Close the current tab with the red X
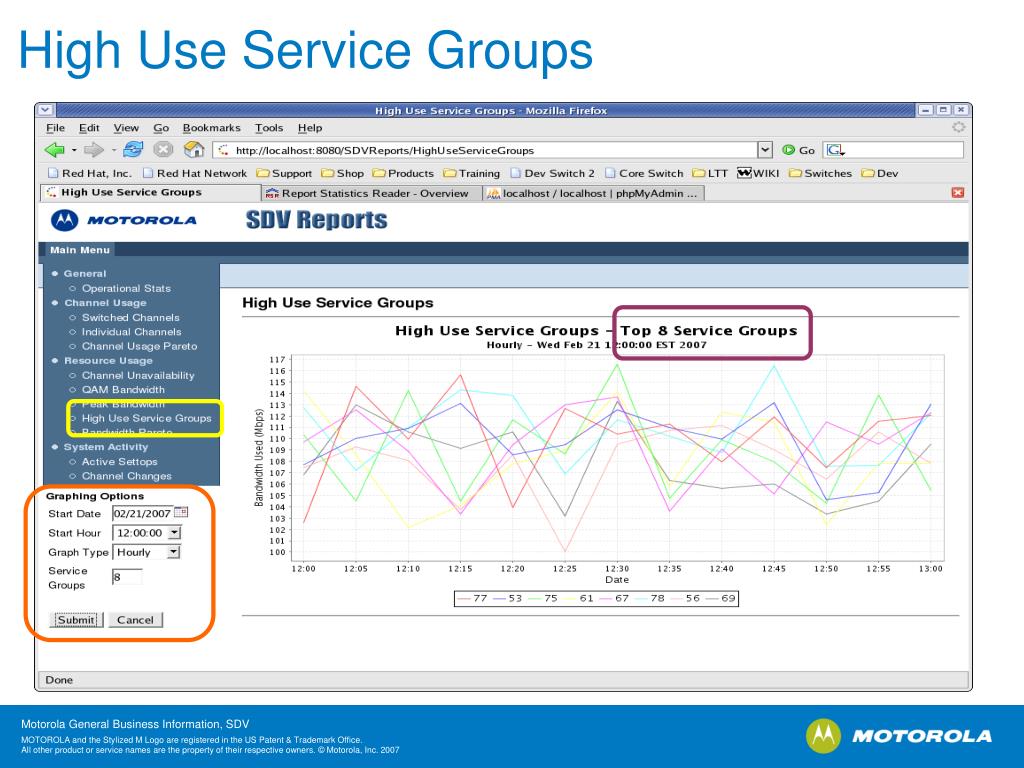This screenshot has height=768, width=1024. coord(957,193)
